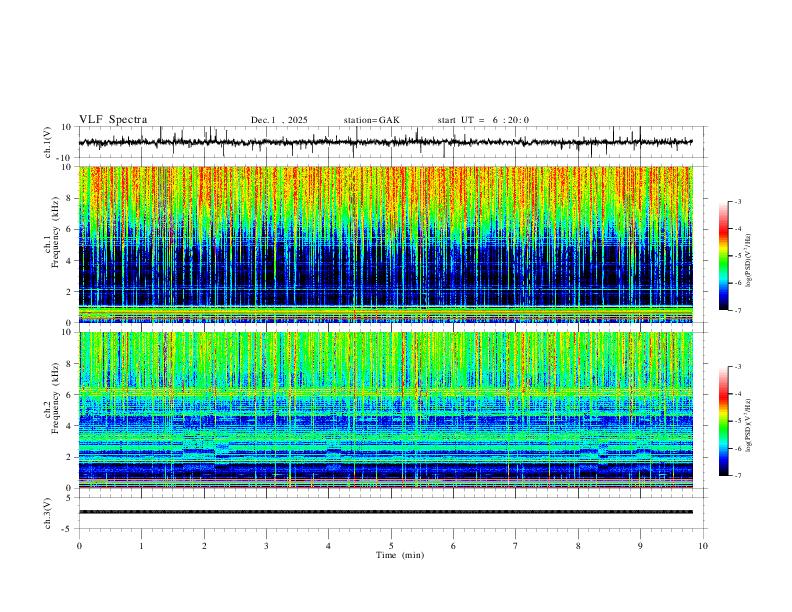Viewport: 792px width, 612px height.
Task: Click the '9' tick on the time axis
Action: click(640, 546)
